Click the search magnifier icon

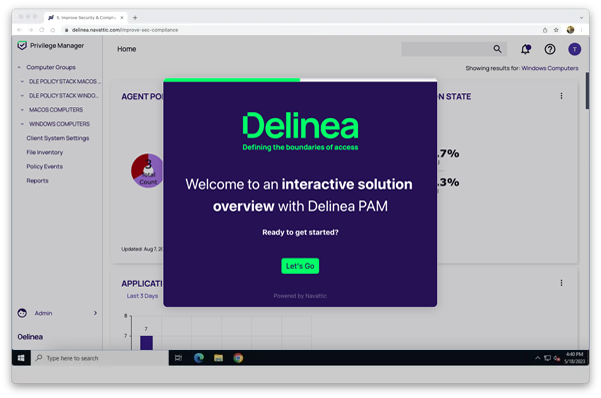tap(497, 49)
